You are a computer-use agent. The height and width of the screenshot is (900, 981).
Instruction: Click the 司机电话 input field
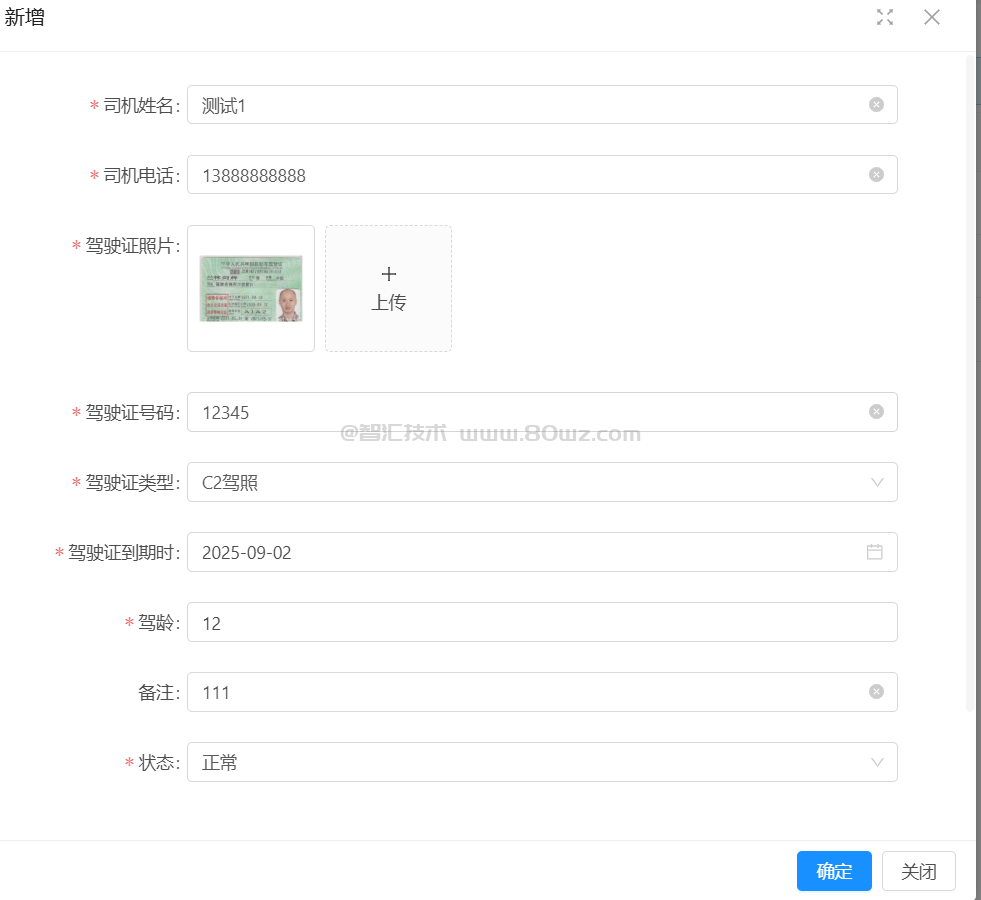coord(542,174)
